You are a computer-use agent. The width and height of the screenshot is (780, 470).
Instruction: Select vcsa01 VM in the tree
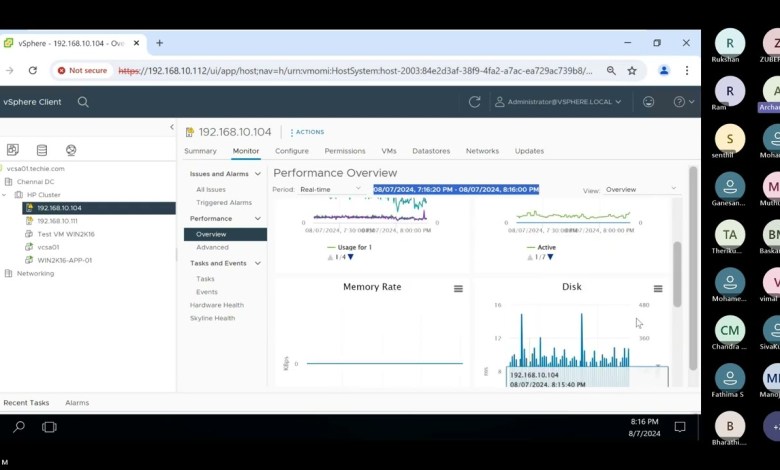pyautogui.click(x=48, y=247)
